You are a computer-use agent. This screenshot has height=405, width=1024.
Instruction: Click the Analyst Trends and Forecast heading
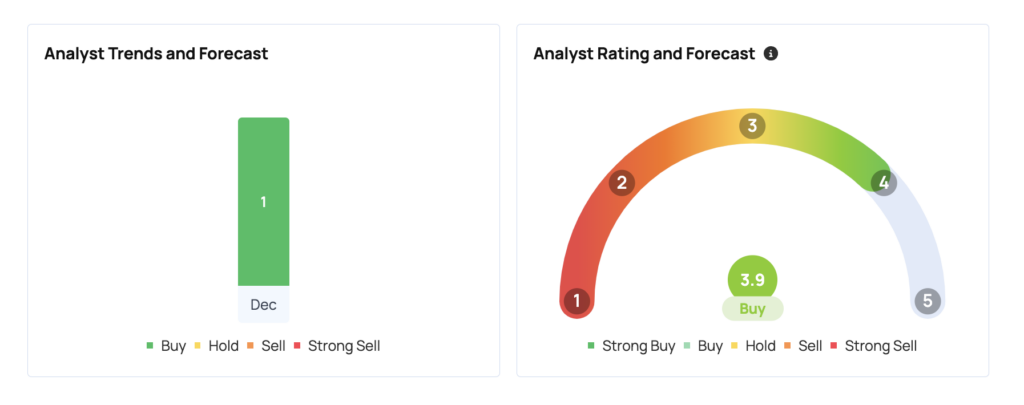coord(156,54)
